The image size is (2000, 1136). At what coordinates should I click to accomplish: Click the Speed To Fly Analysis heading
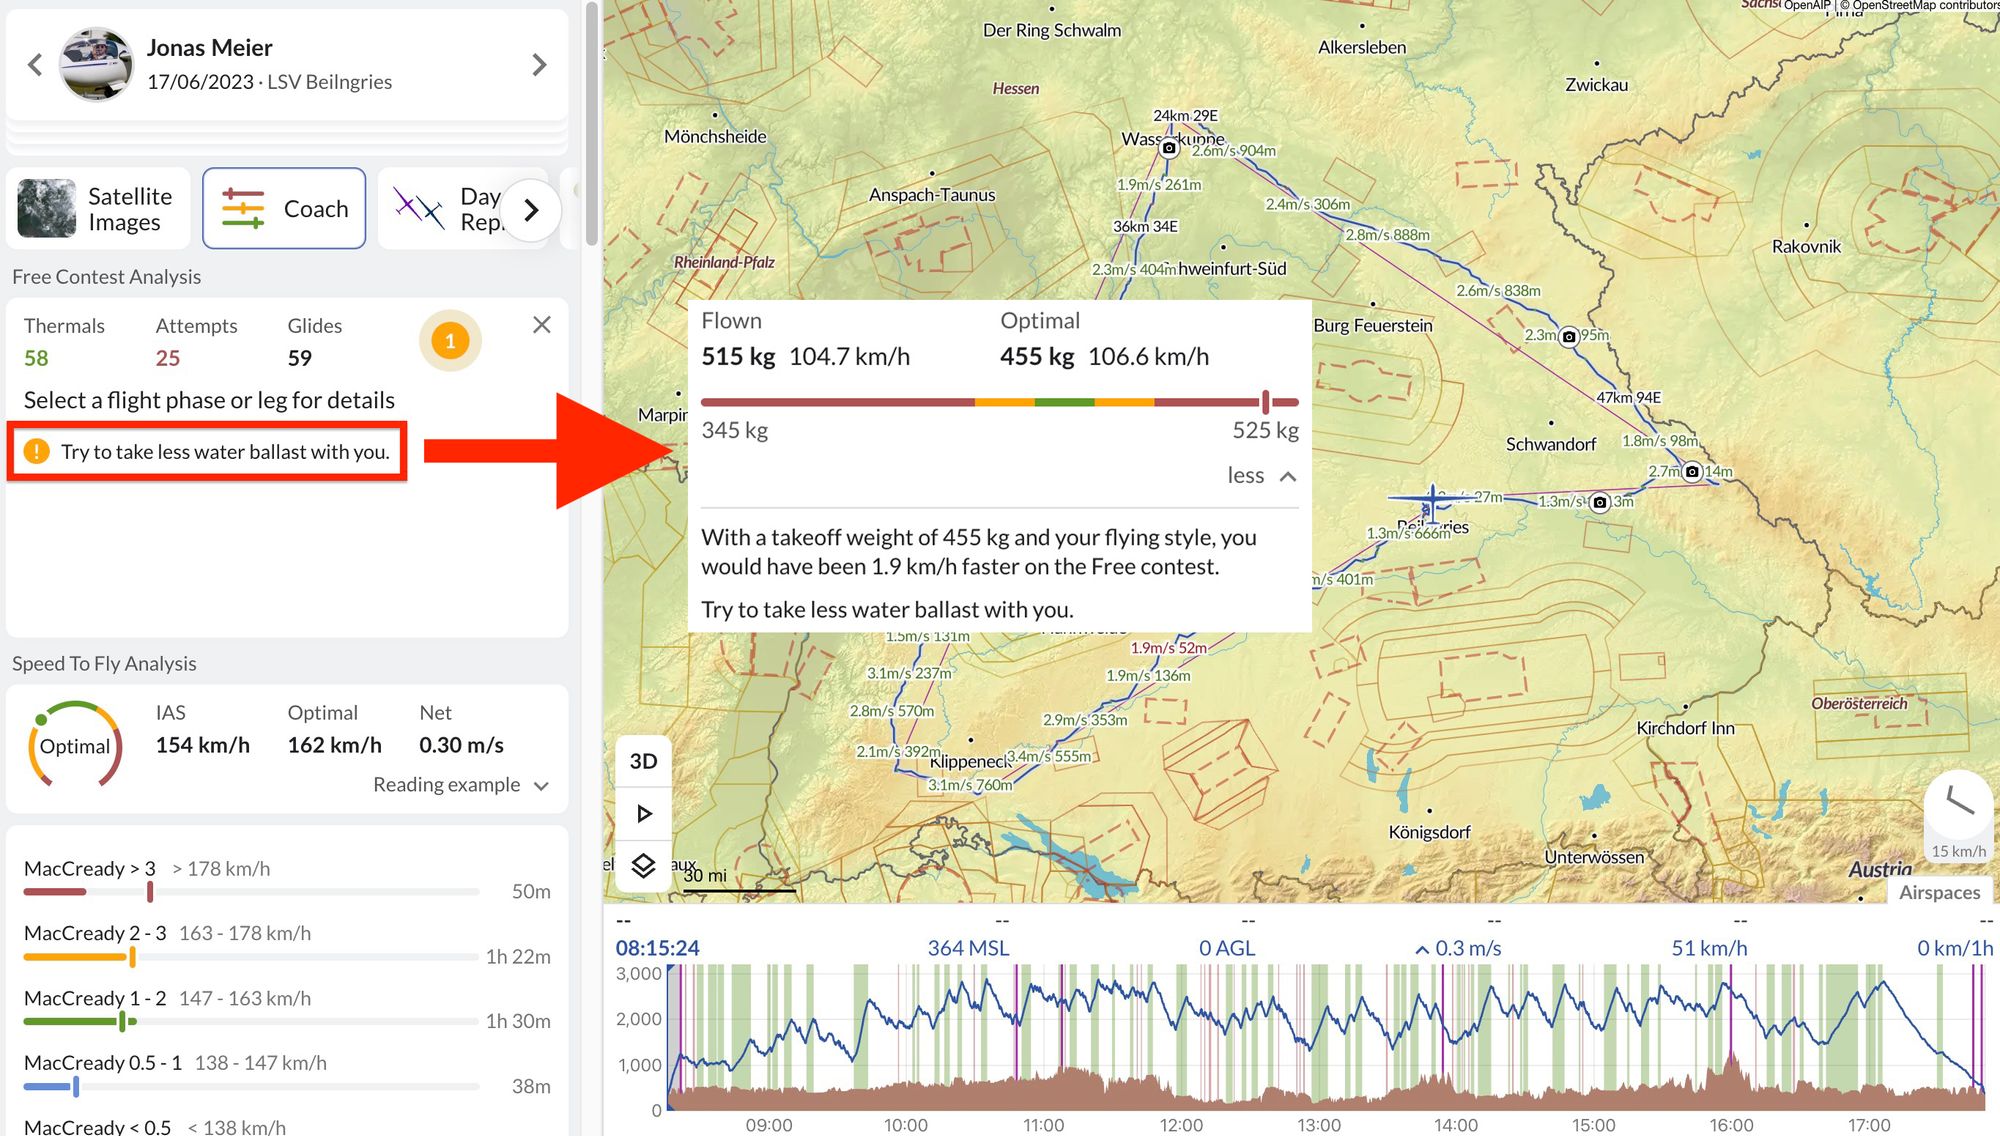pos(104,664)
